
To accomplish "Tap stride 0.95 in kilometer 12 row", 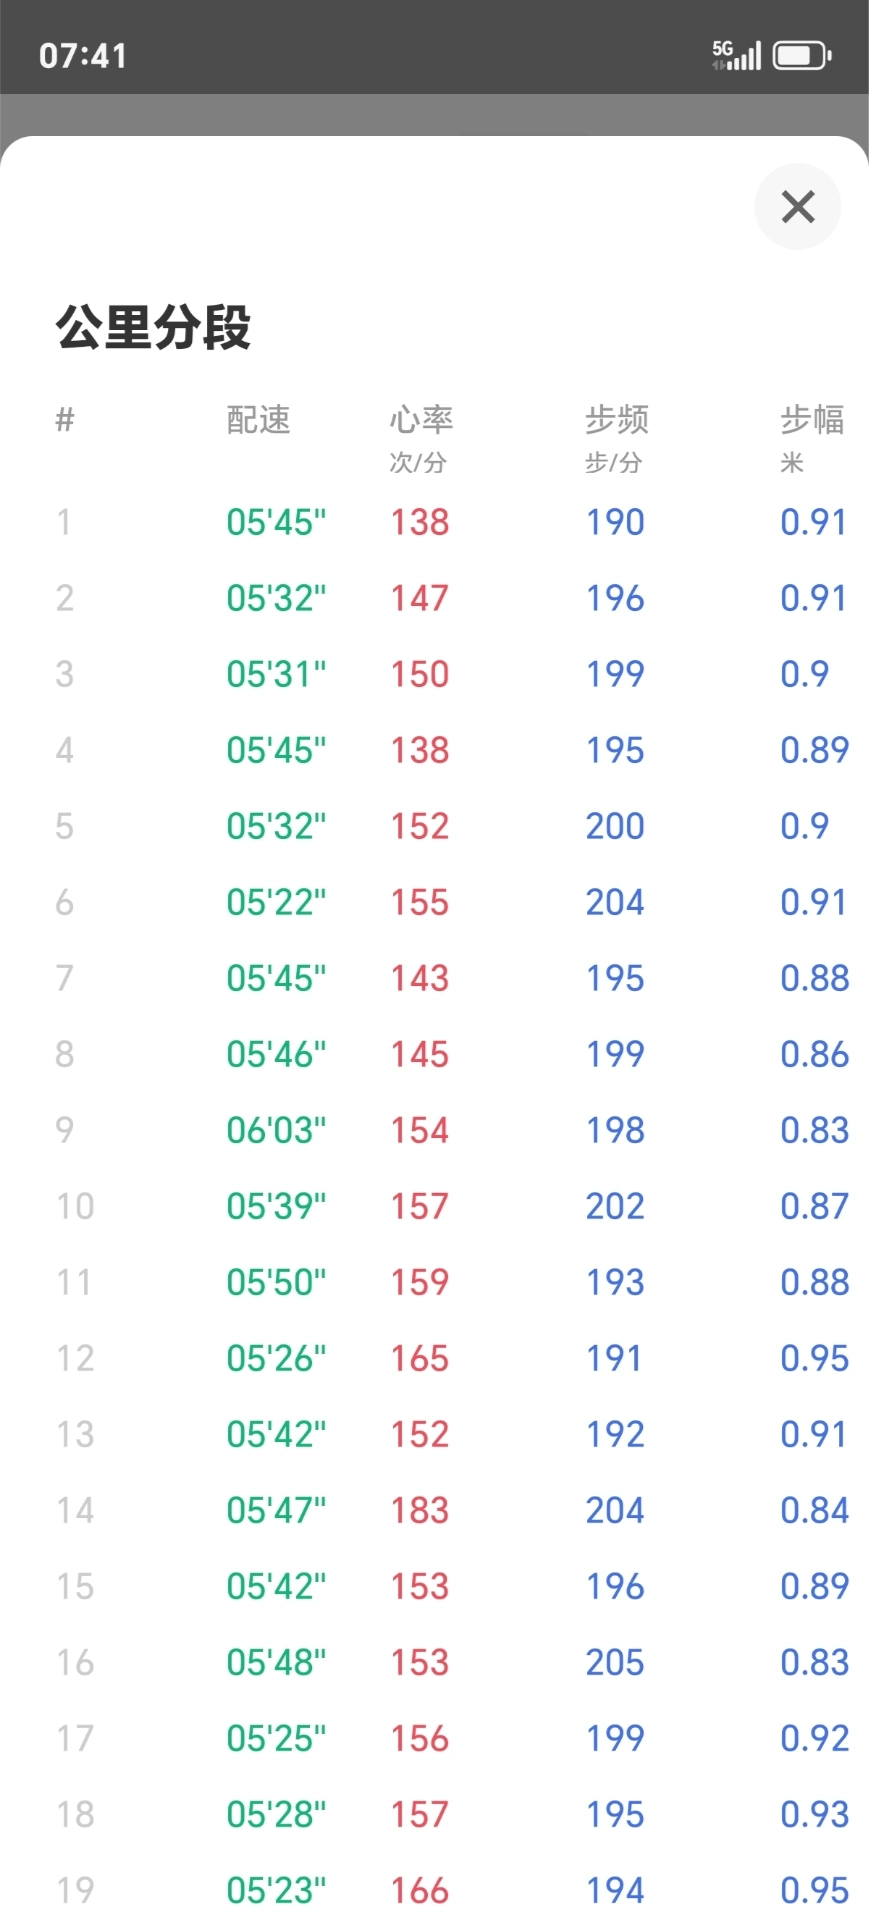I will [x=814, y=1358].
